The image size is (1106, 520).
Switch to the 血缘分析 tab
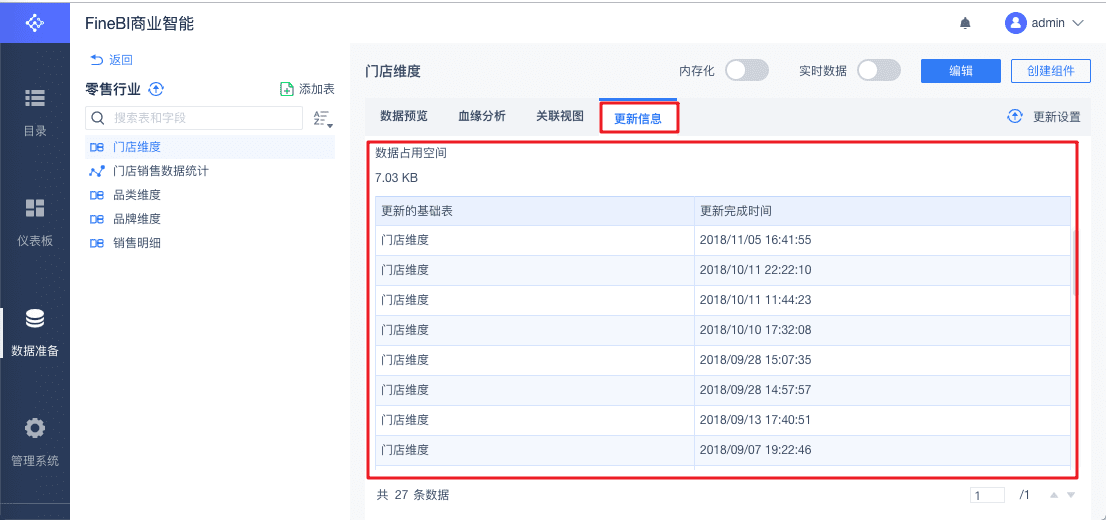coord(481,116)
